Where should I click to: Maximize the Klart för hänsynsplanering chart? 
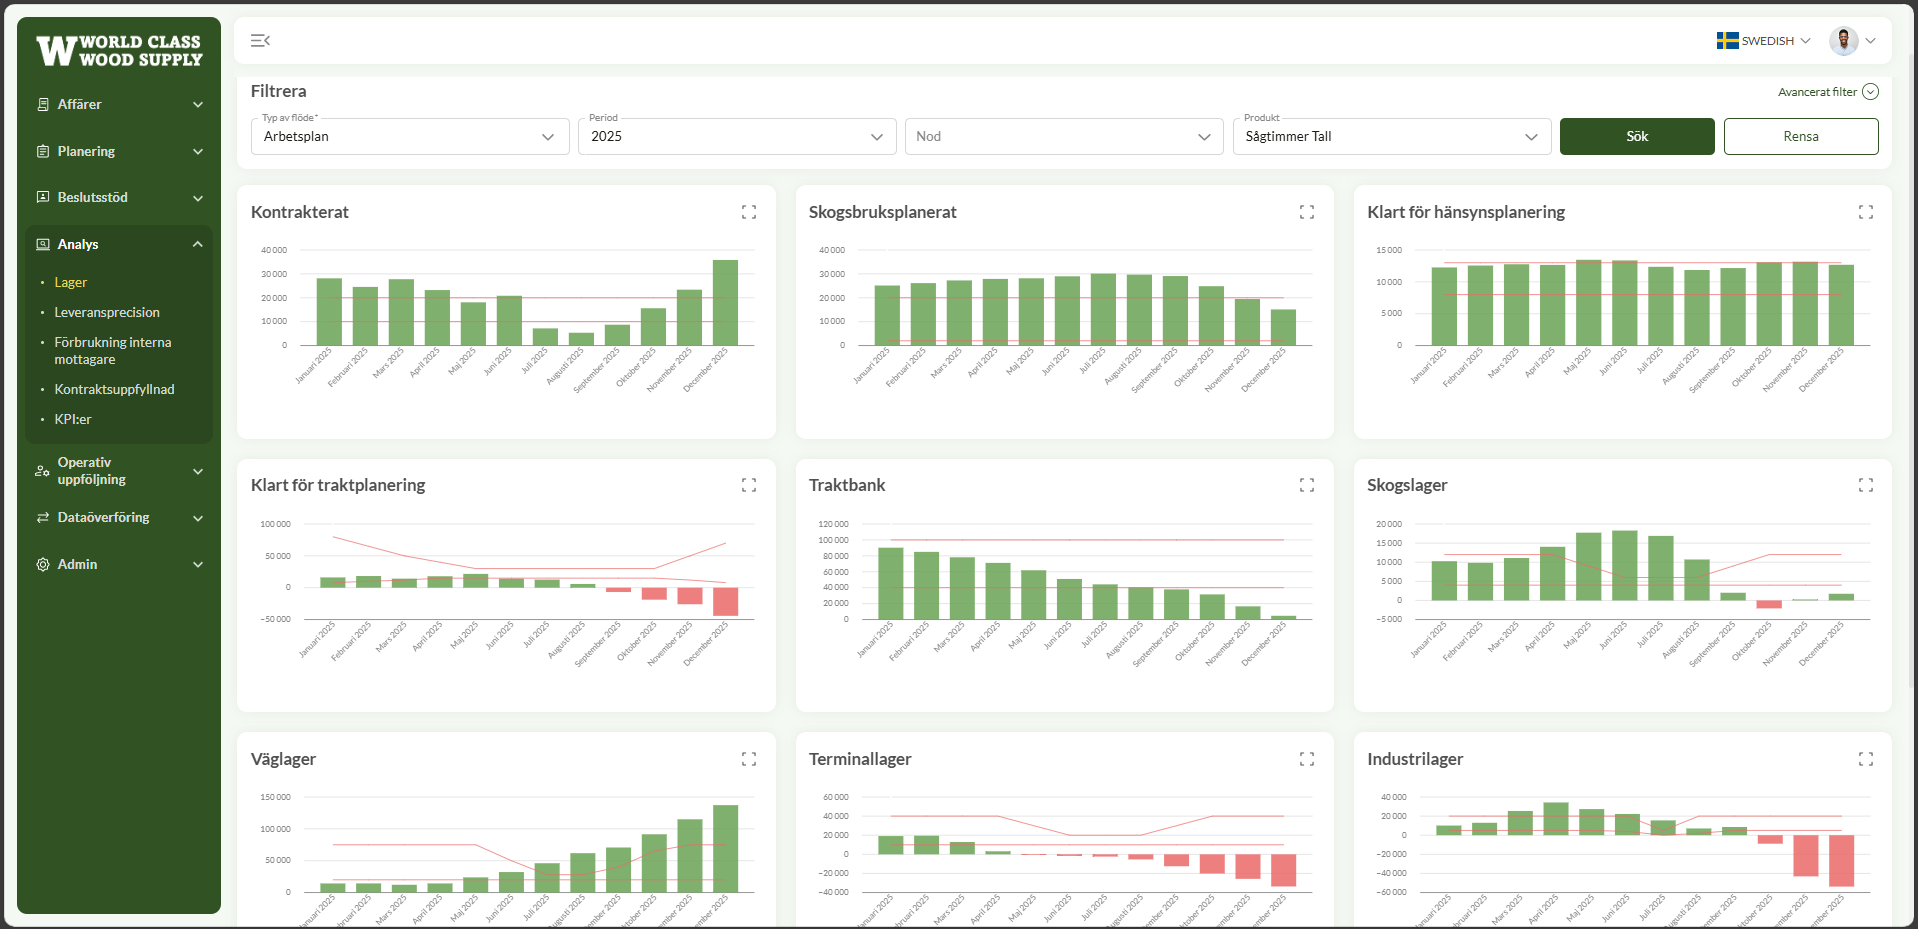tap(1866, 212)
